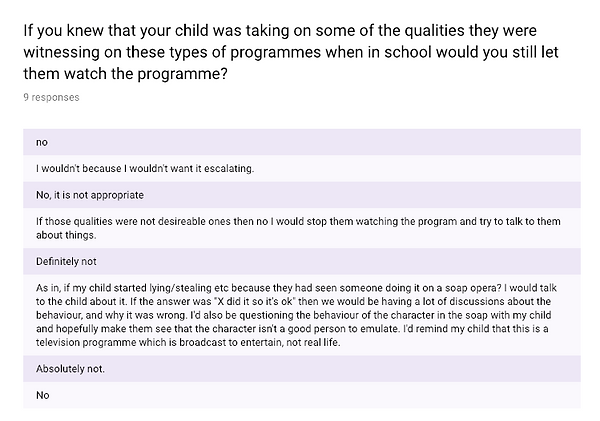This screenshot has width=600, height=421.
Task: Click the "9 responses" count label
Action: 51,97
